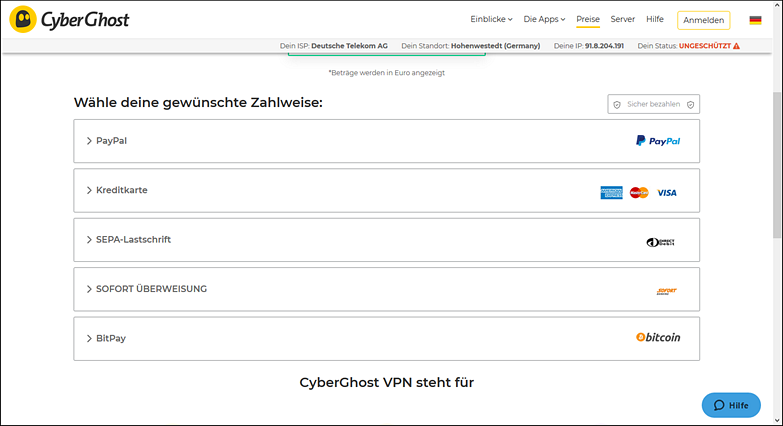783x426 pixels.
Task: Click the page vertical scrollbar thumb
Action: [x=777, y=165]
